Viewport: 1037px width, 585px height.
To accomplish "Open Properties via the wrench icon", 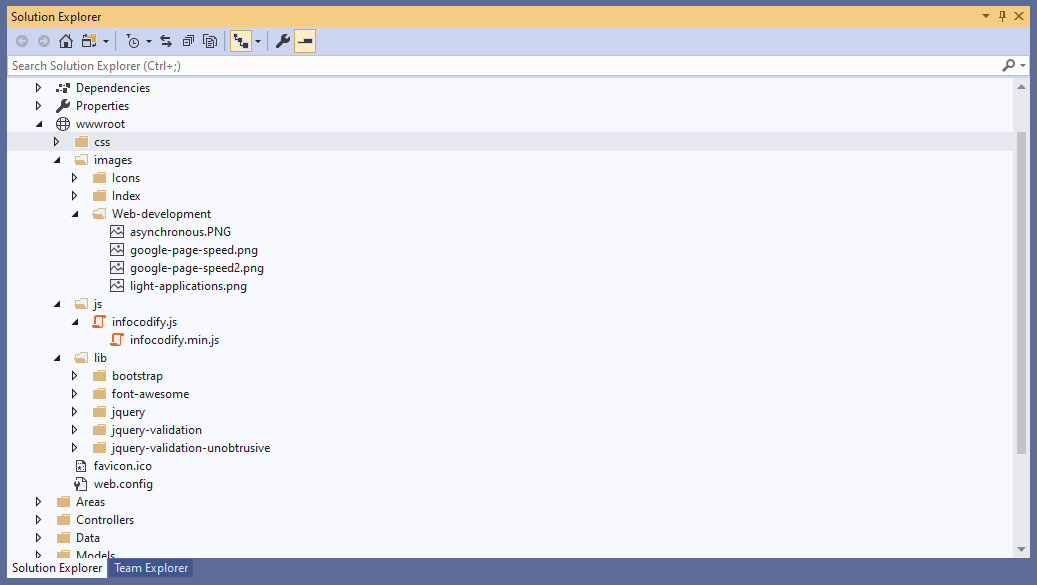I will tap(283, 41).
